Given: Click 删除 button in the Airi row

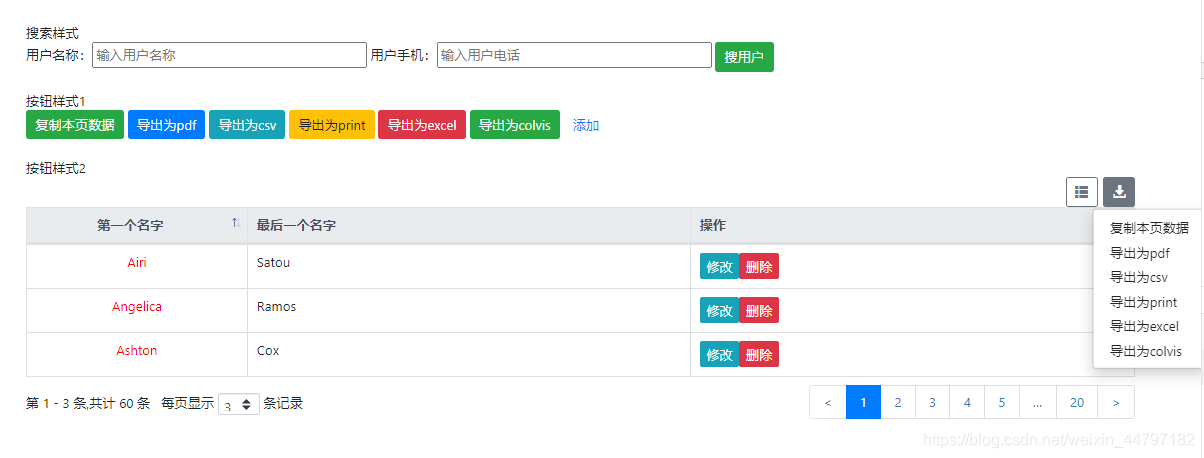Looking at the screenshot, I should pyautogui.click(x=759, y=266).
